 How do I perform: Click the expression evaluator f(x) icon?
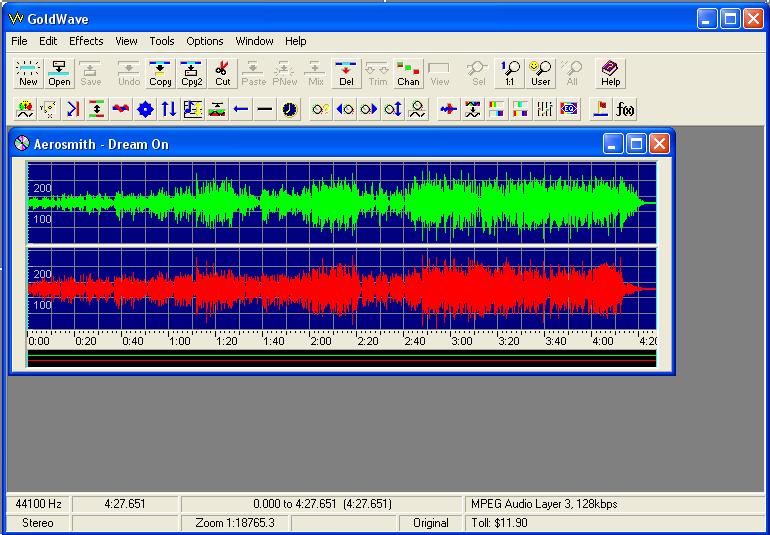[x=626, y=109]
